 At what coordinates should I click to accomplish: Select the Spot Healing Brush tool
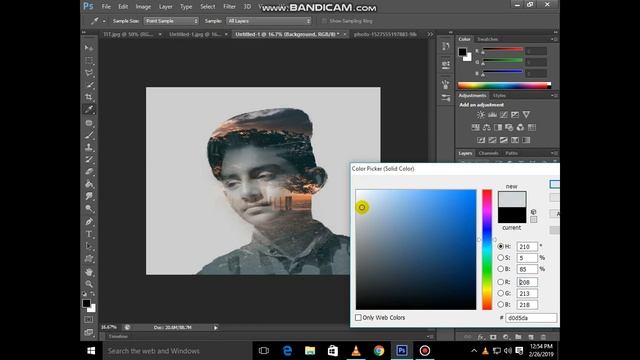pos(89,122)
